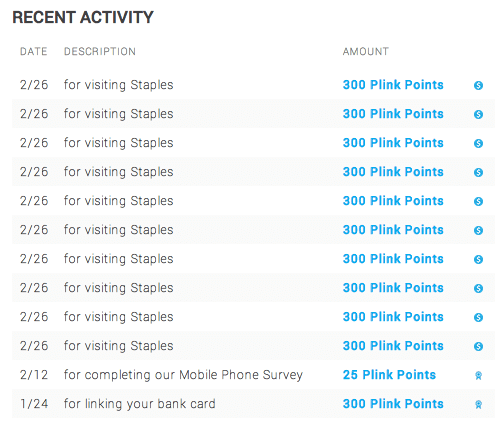
Task: Select 'for linking your bank card' description
Action: pyautogui.click(x=140, y=404)
